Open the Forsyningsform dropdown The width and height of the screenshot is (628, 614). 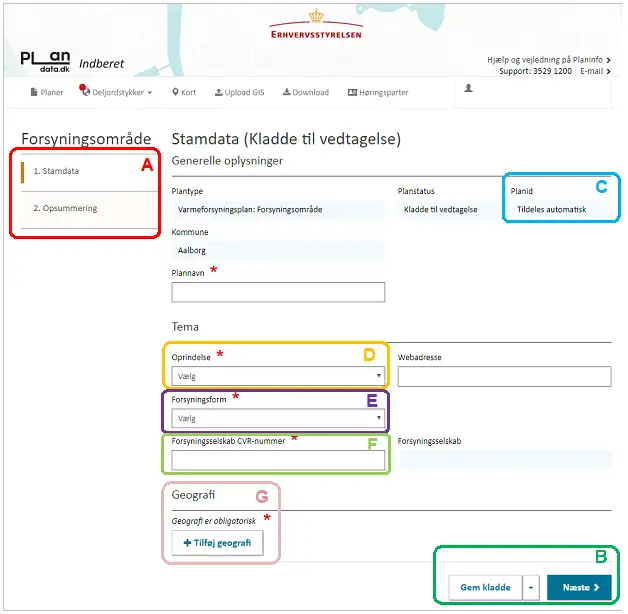click(x=278, y=419)
